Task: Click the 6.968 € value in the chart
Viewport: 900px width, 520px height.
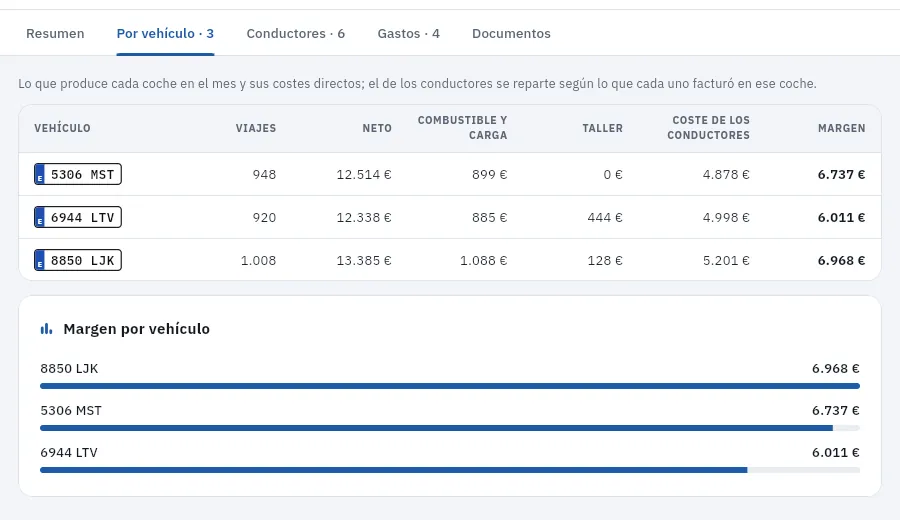Action: click(x=836, y=368)
